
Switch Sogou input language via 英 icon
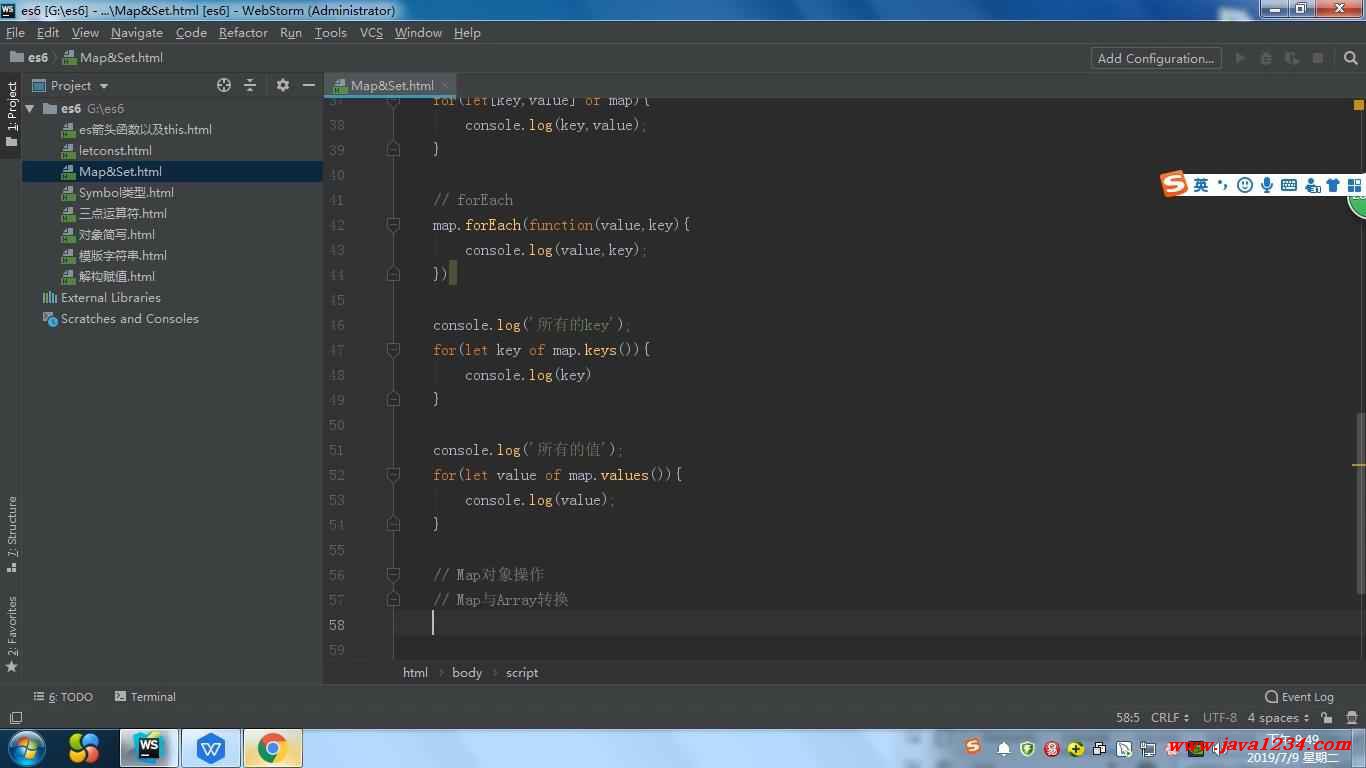[x=1200, y=185]
